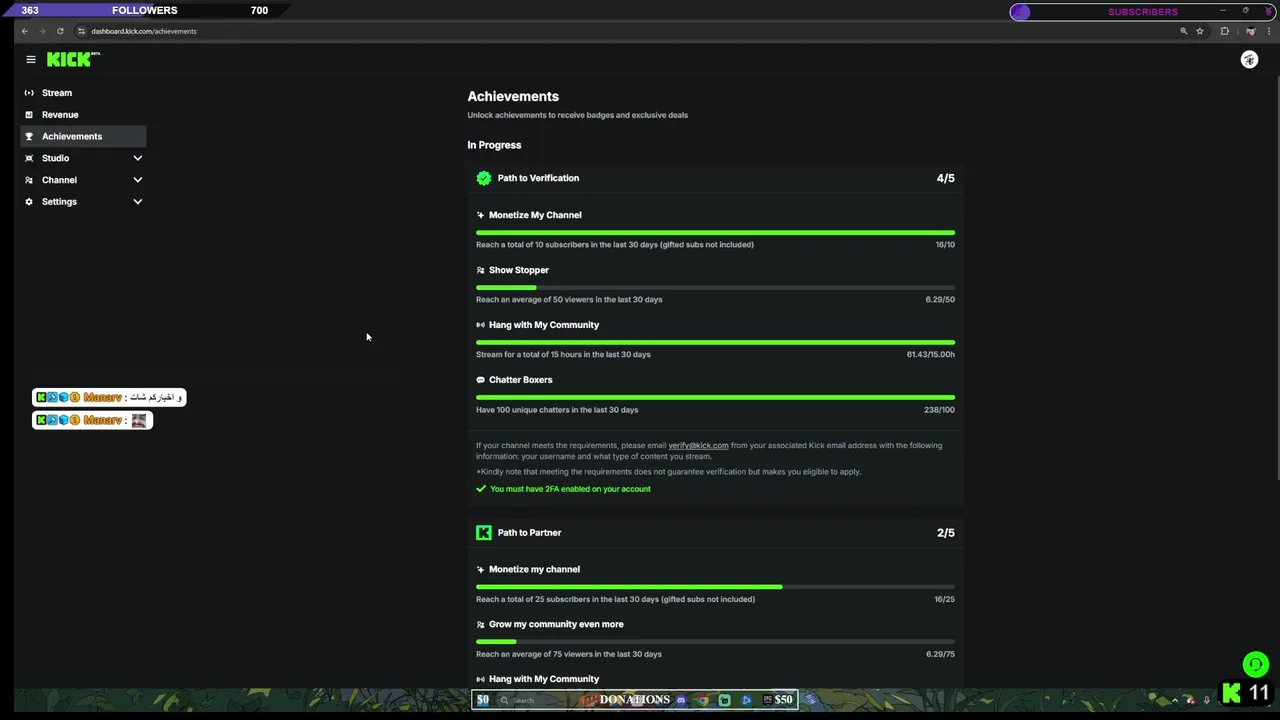The width and height of the screenshot is (1280, 720).
Task: Open the browser extensions puzzle icon
Action: 1224,31
